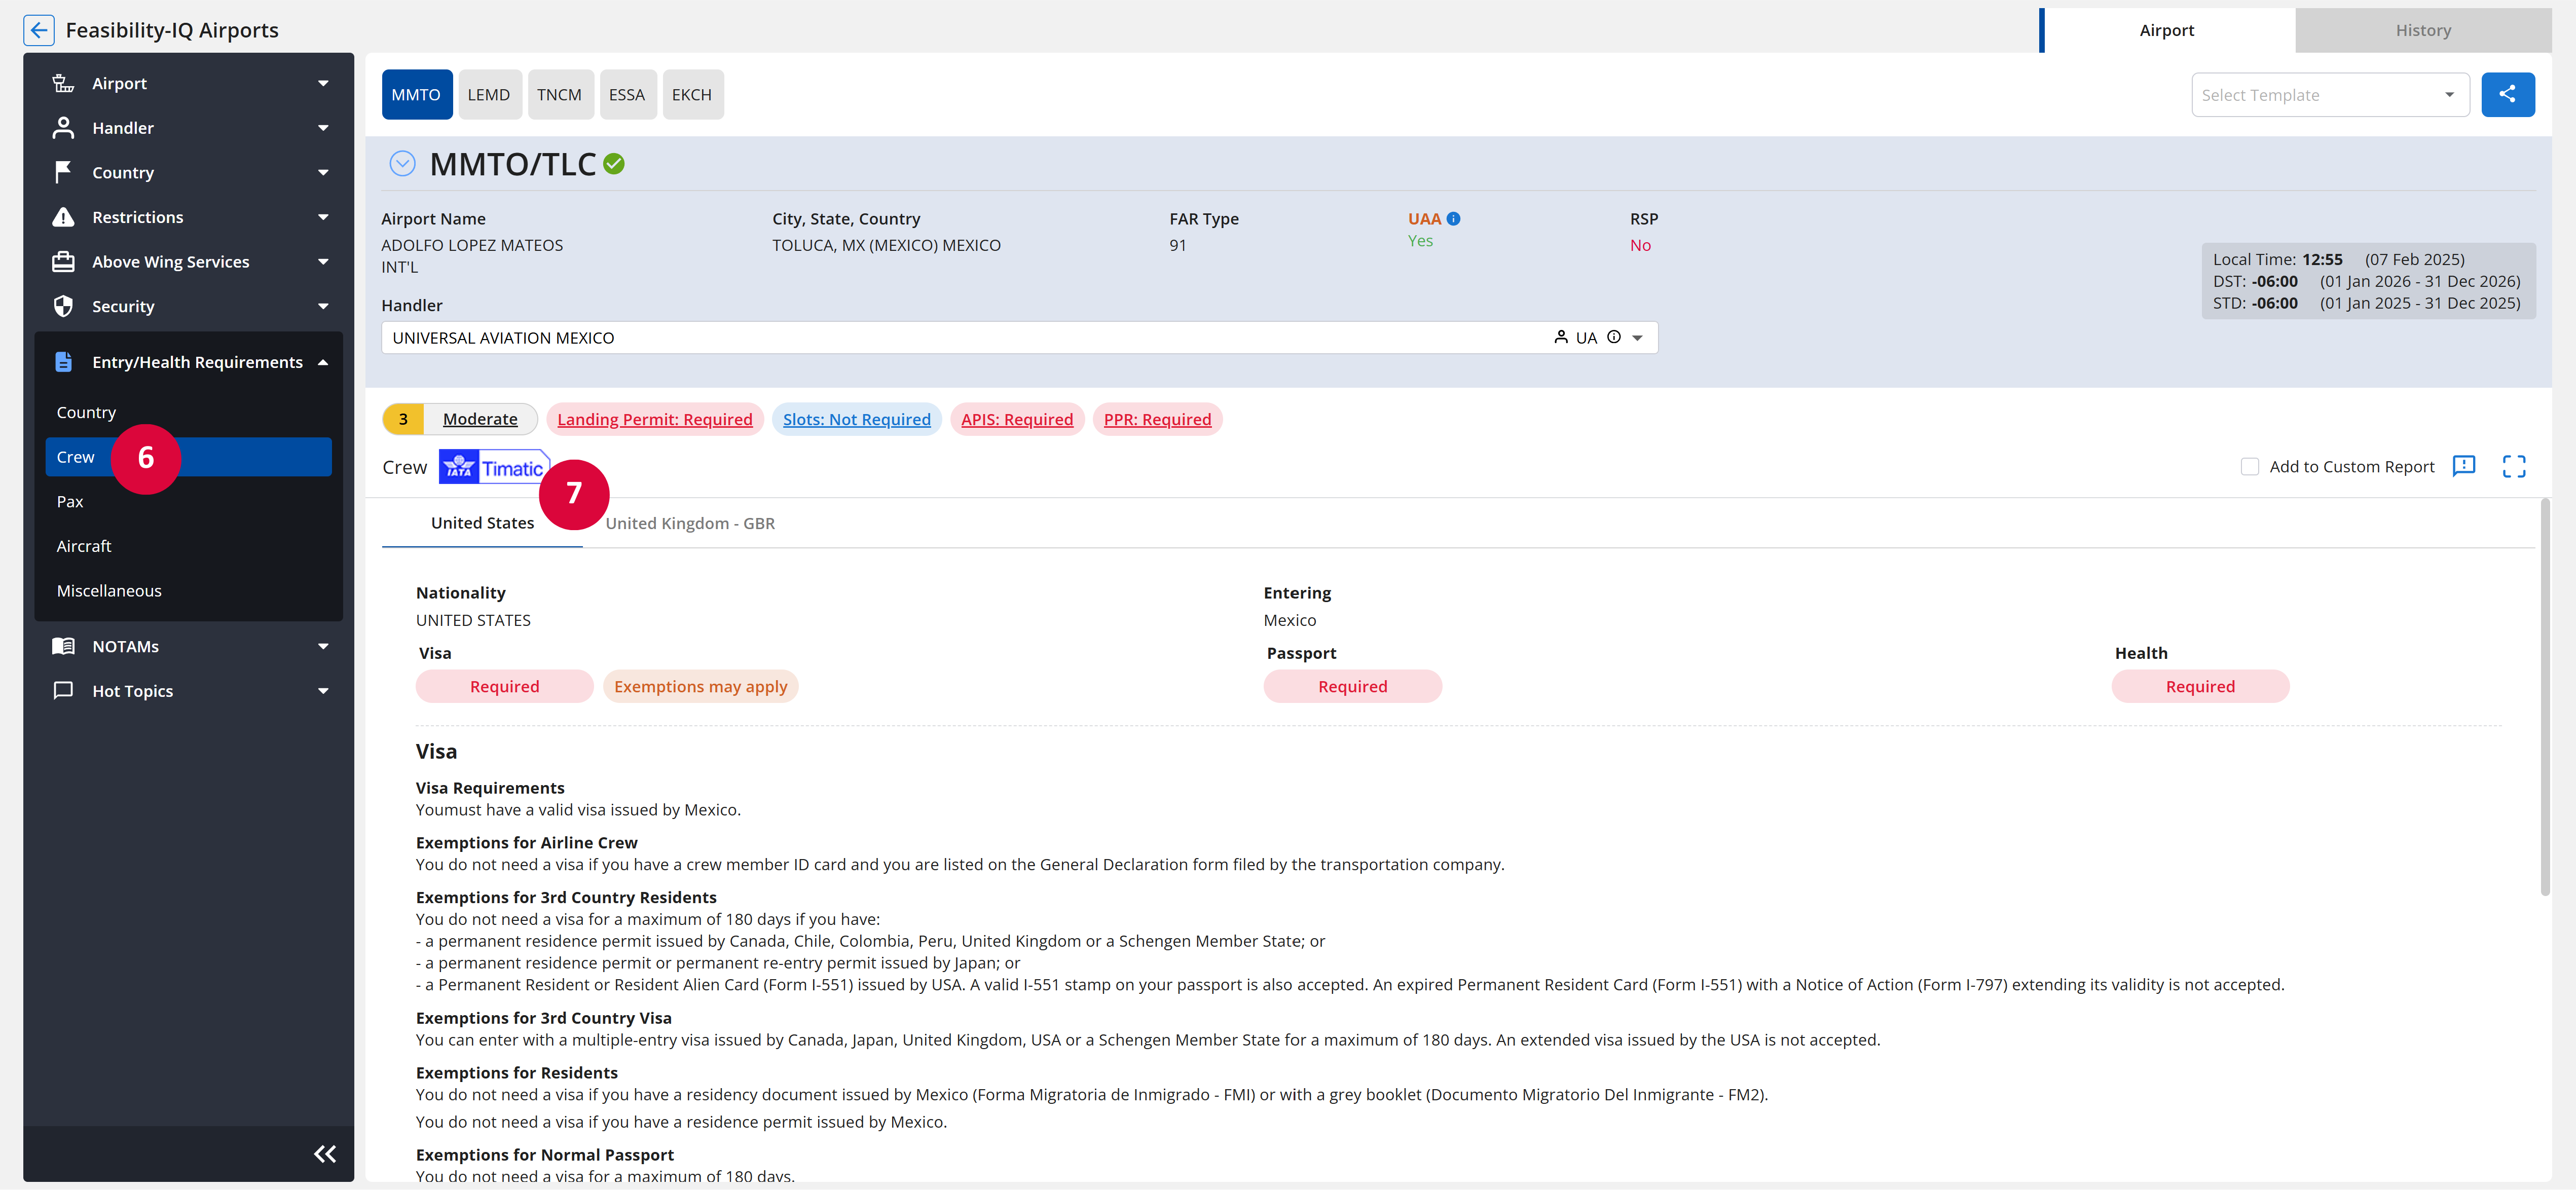Screen dimensions: 2576x1190
Task: Go back using the arrow icon
Action: [x=38, y=30]
